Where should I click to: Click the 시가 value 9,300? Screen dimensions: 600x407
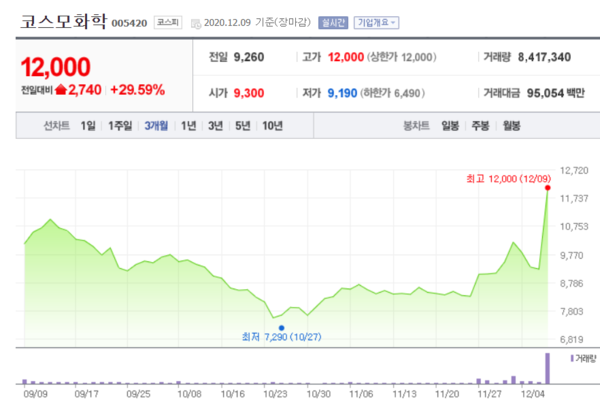[249, 93]
